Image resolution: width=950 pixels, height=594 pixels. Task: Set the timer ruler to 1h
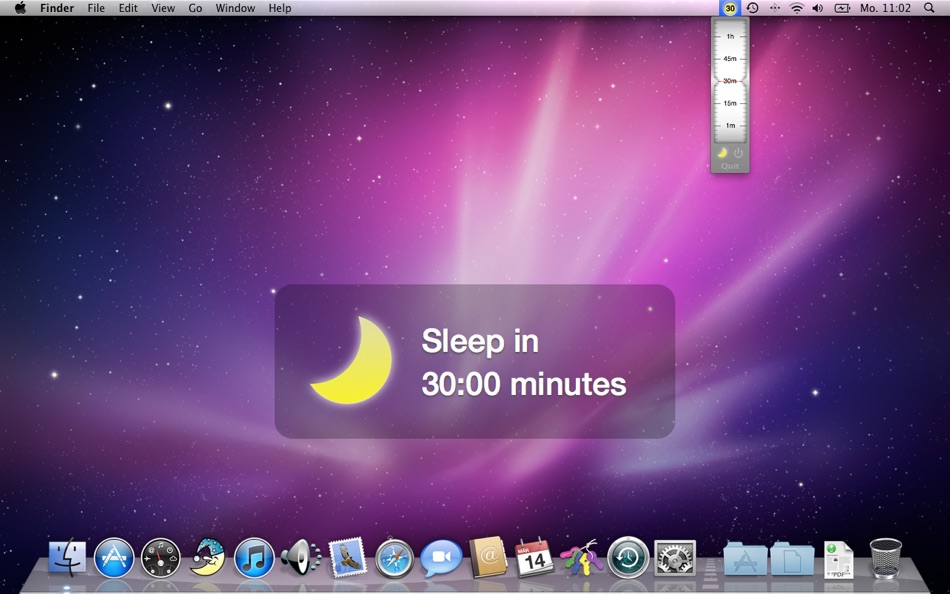(730, 36)
